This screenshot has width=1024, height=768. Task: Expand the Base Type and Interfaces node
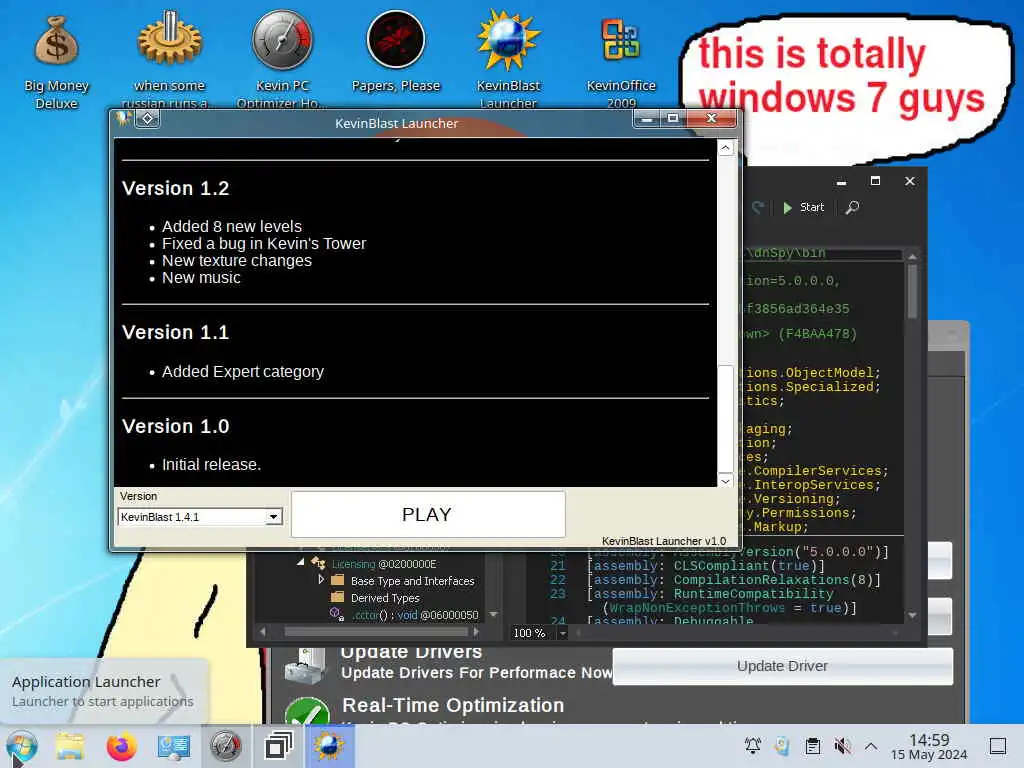pos(321,579)
